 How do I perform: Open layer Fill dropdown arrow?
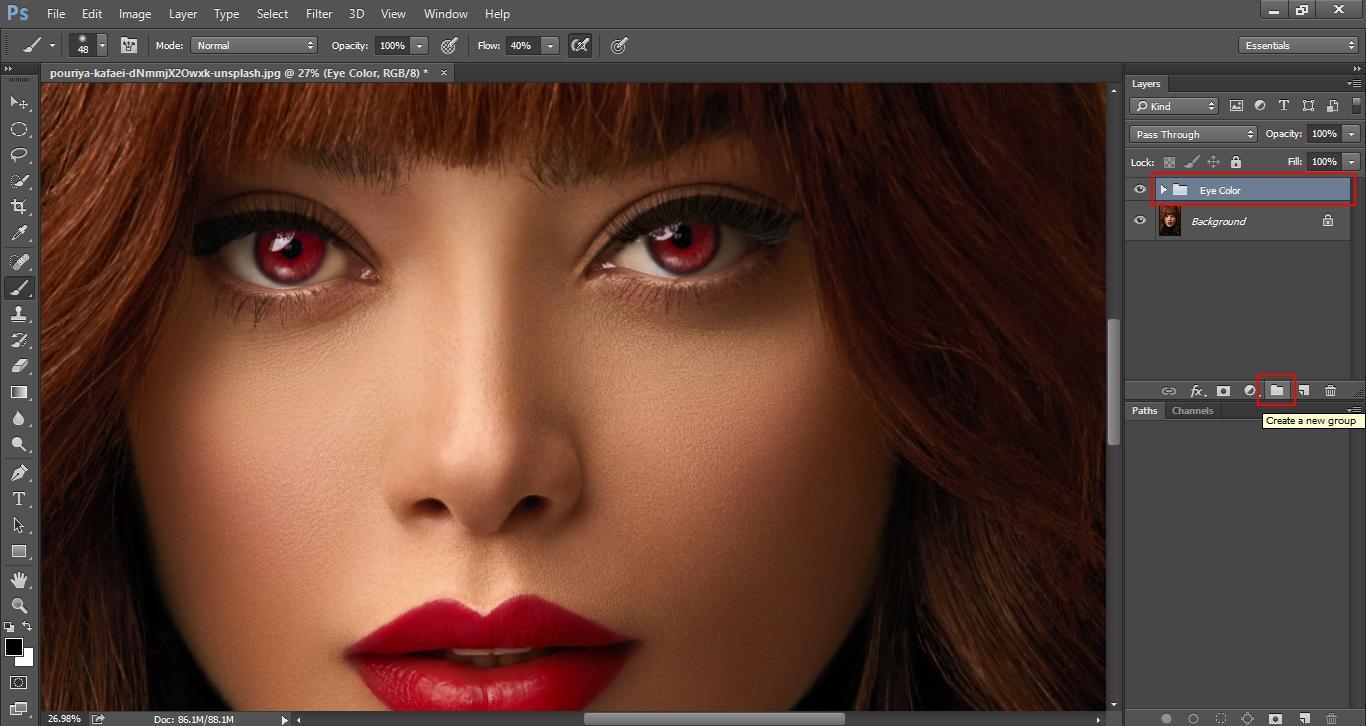pos(1351,162)
